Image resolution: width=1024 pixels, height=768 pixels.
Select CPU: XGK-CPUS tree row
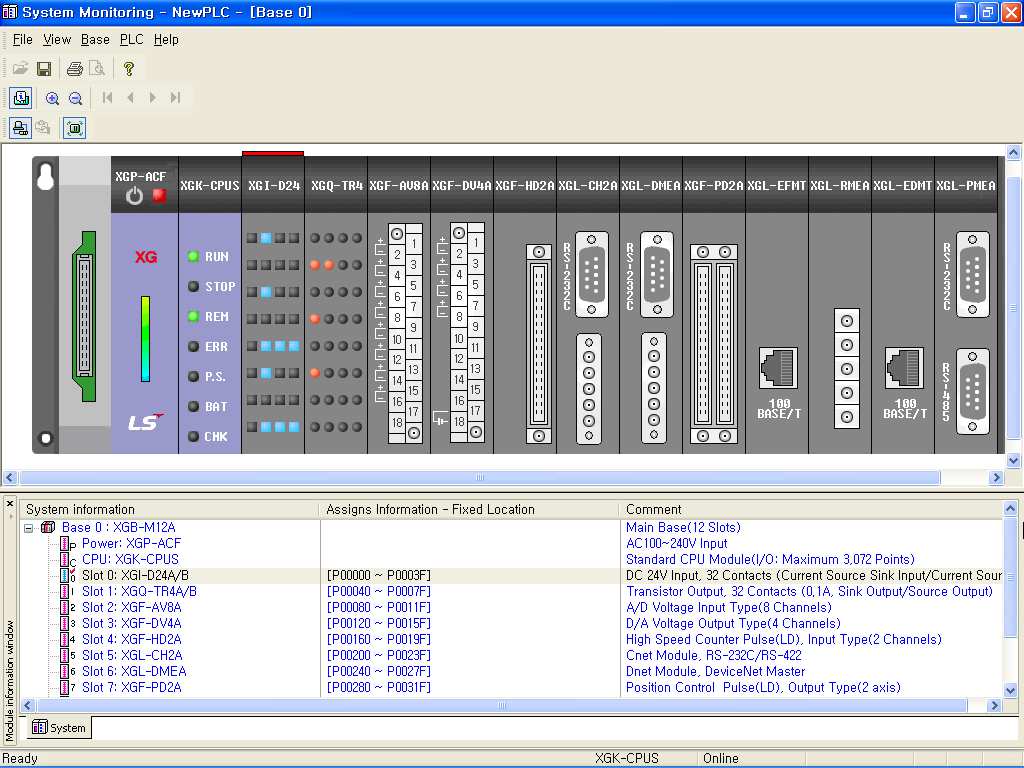[x=130, y=560]
